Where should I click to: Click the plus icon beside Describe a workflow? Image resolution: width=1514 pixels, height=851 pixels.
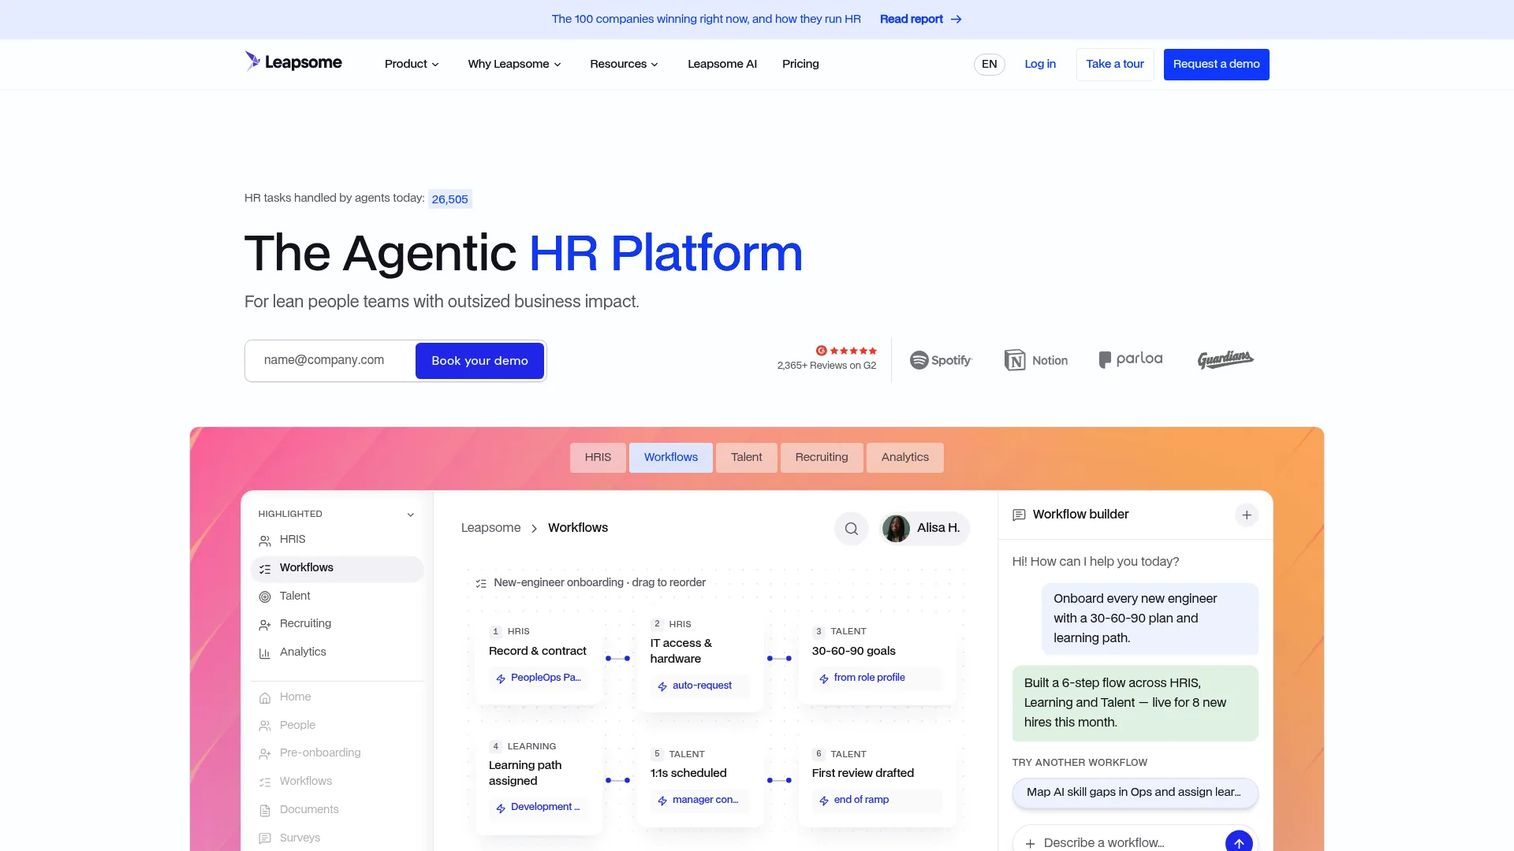(x=1030, y=844)
